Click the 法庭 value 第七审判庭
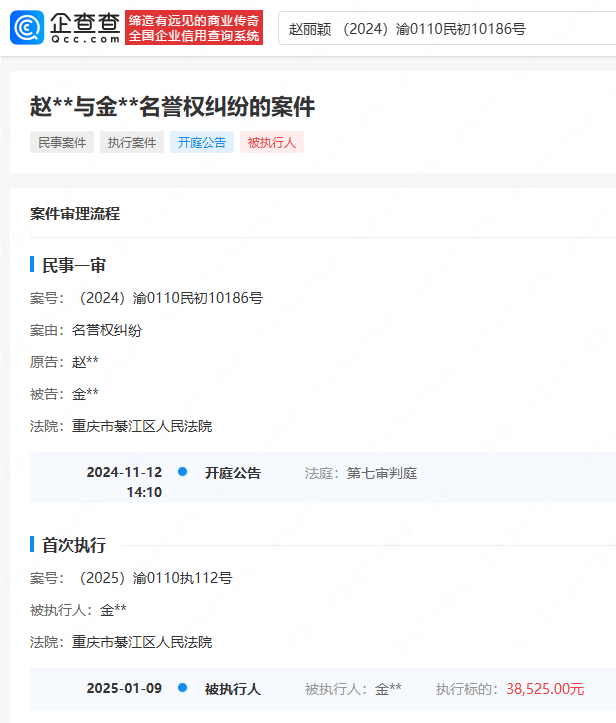Viewport: 616px width, 723px height. coord(382,473)
